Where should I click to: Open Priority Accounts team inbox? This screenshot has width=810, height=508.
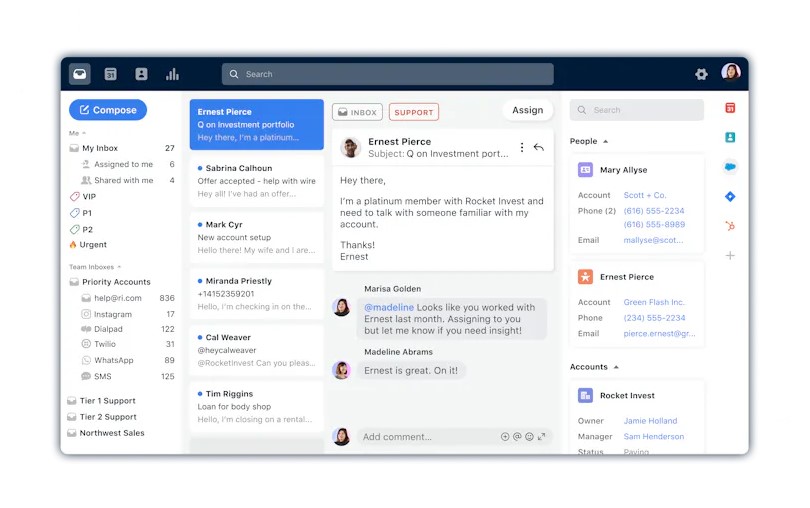tap(110, 282)
